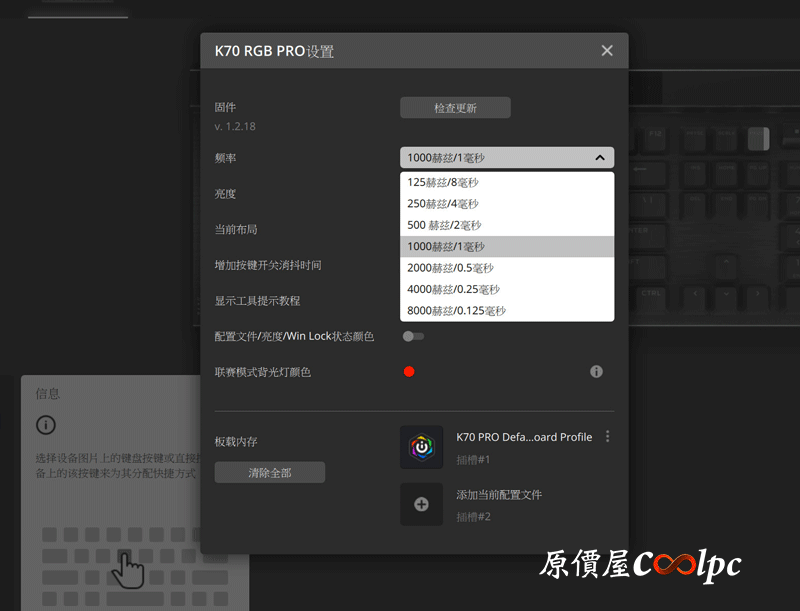Click the 信息 panel heading

pyautogui.click(x=47, y=394)
